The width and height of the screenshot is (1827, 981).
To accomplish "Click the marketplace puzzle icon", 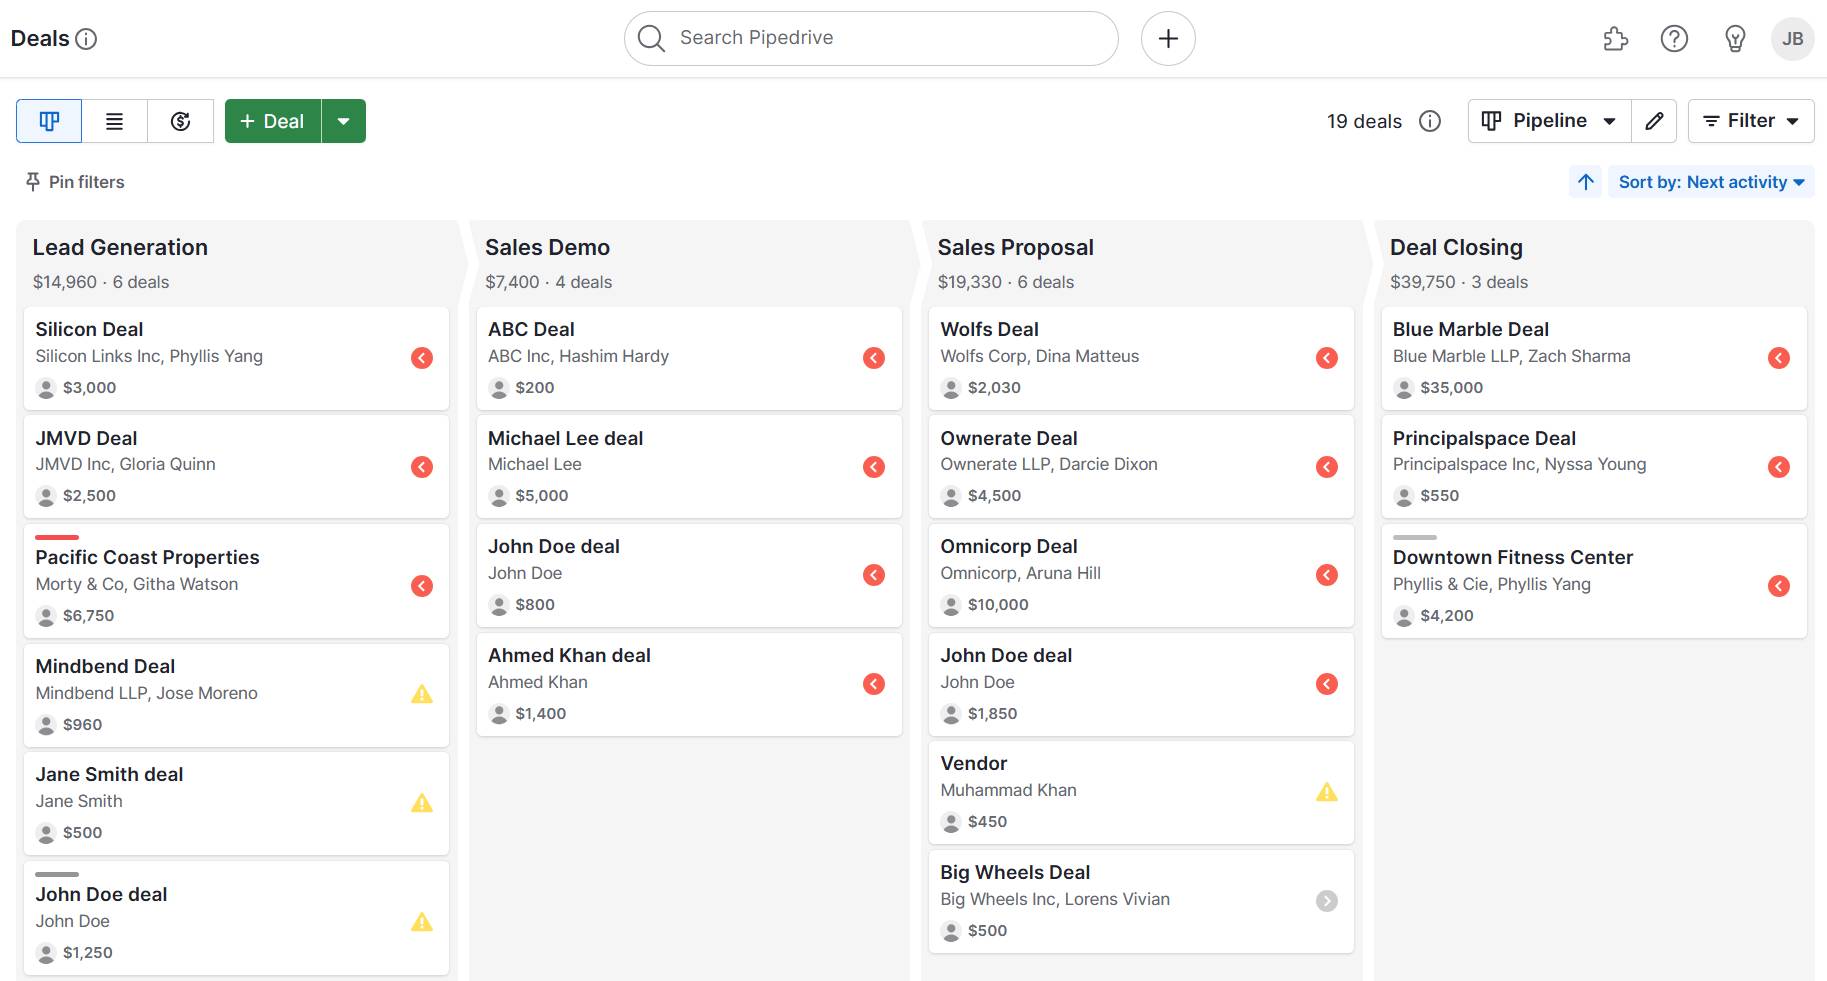I will pos(1616,38).
